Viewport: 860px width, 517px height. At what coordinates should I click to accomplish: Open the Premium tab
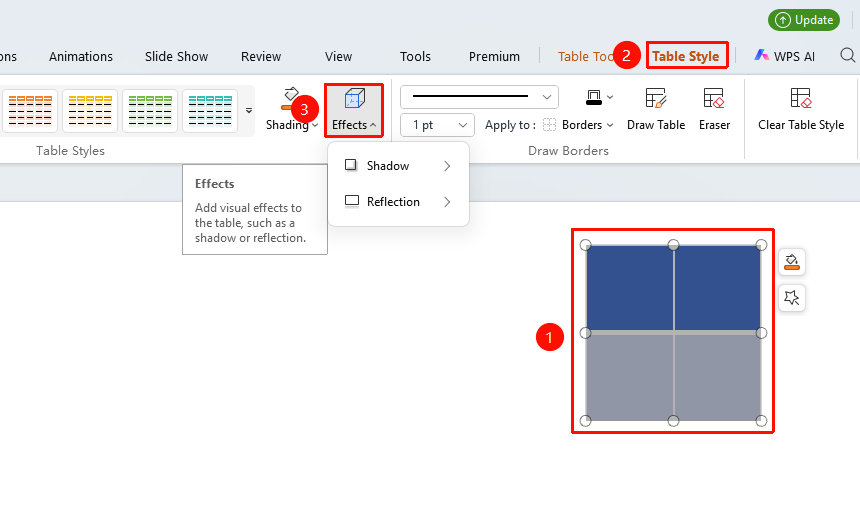tap(494, 56)
